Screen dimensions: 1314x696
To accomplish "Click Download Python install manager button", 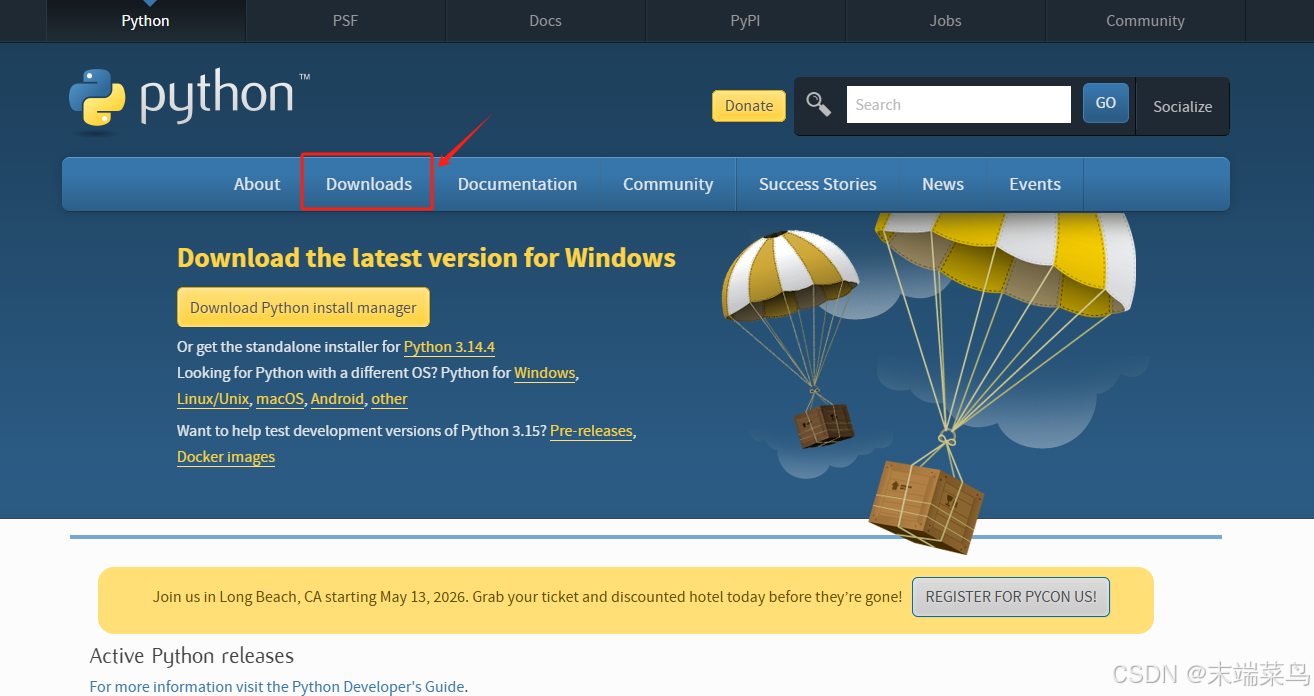I will [303, 308].
